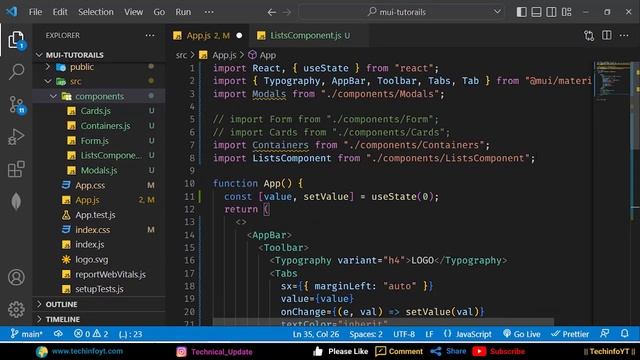Close the unsaved App.js tab dot

point(239,36)
